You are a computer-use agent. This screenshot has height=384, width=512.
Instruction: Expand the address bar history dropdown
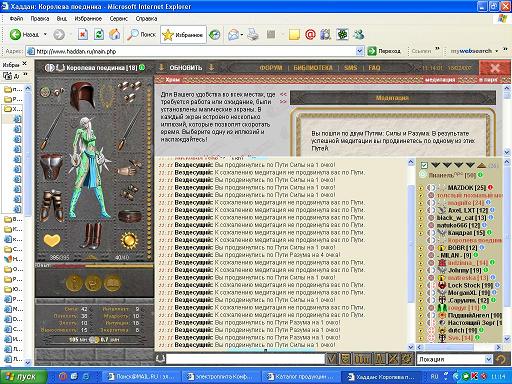(x=359, y=51)
